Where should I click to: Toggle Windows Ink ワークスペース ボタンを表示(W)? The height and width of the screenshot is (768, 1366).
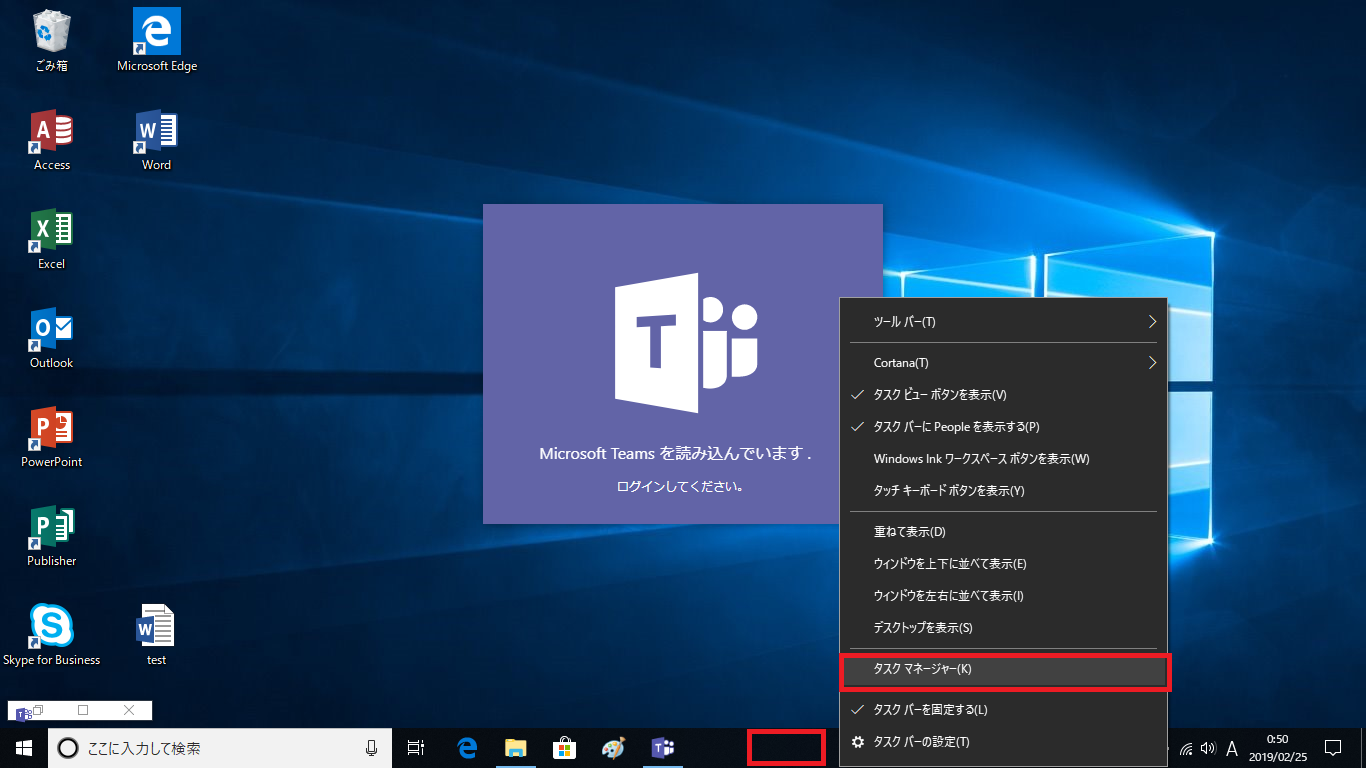(x=1003, y=459)
